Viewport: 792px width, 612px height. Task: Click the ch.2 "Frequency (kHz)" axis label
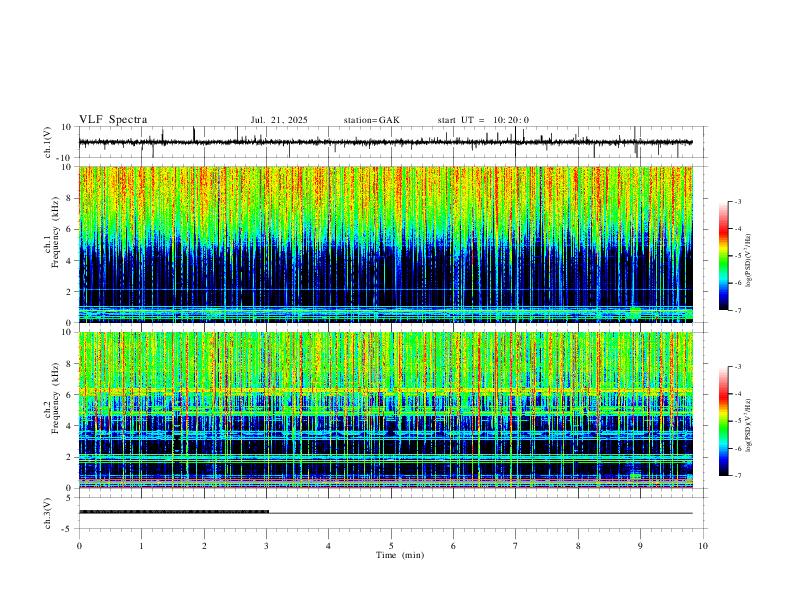[56, 398]
